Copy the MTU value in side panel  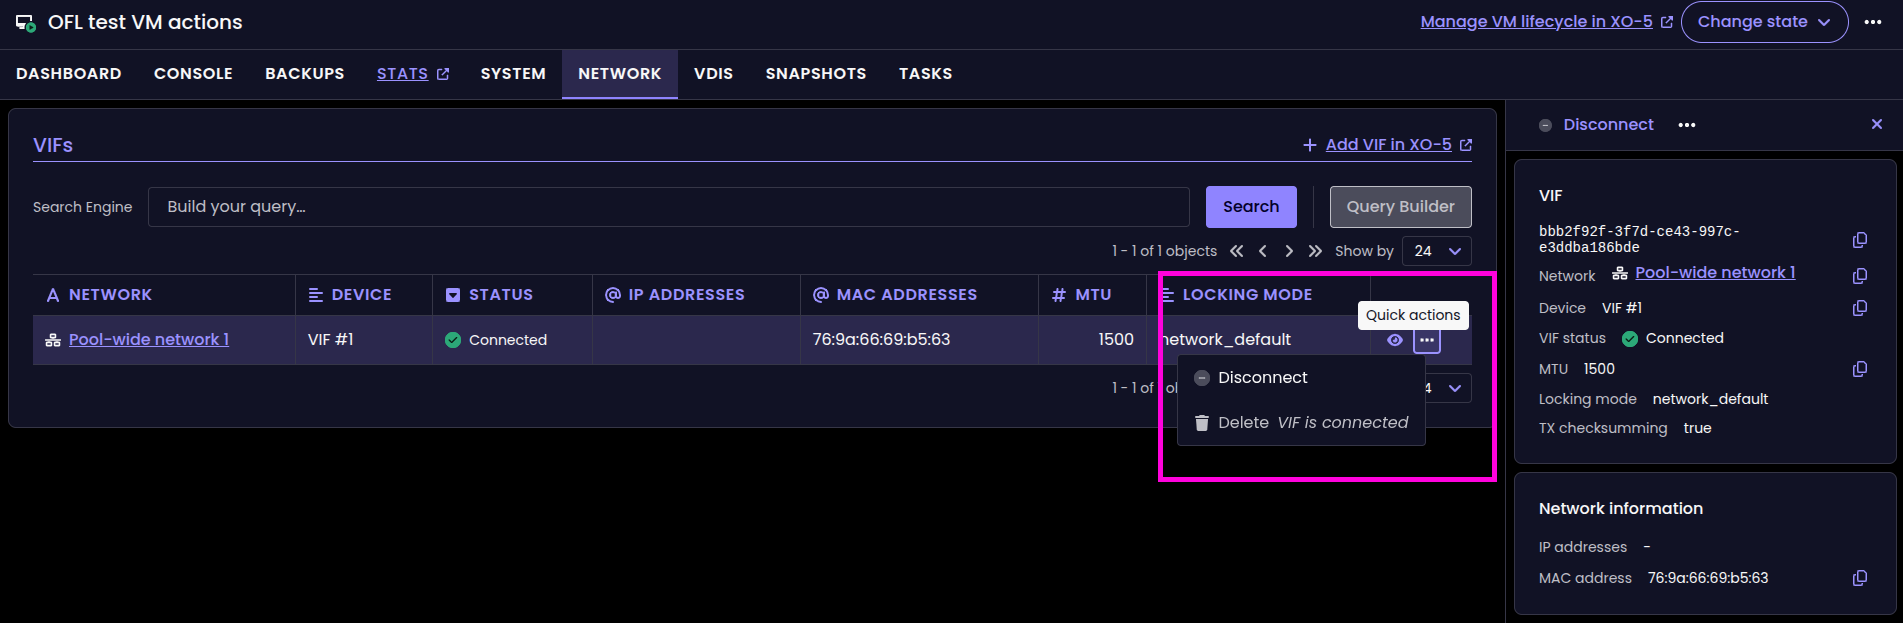1859,369
